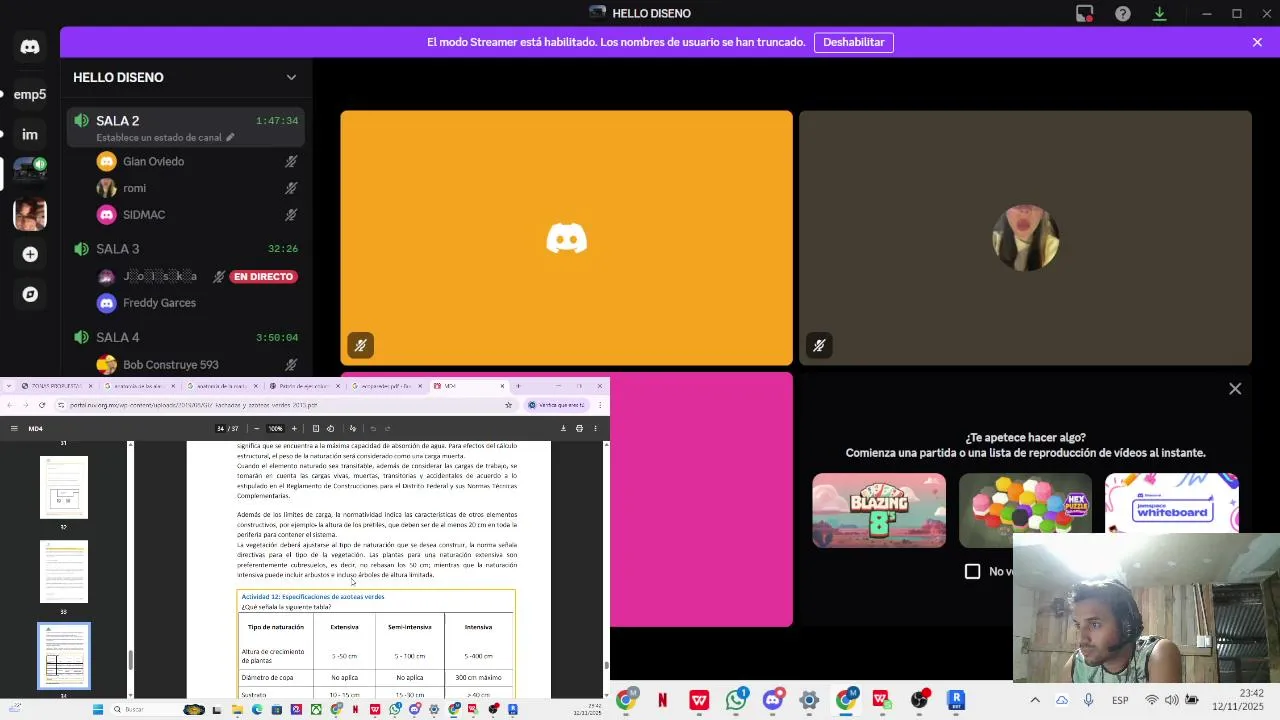Toggle mute icon beside SIDMAC
Viewport: 1280px width, 720px height.
(291, 215)
